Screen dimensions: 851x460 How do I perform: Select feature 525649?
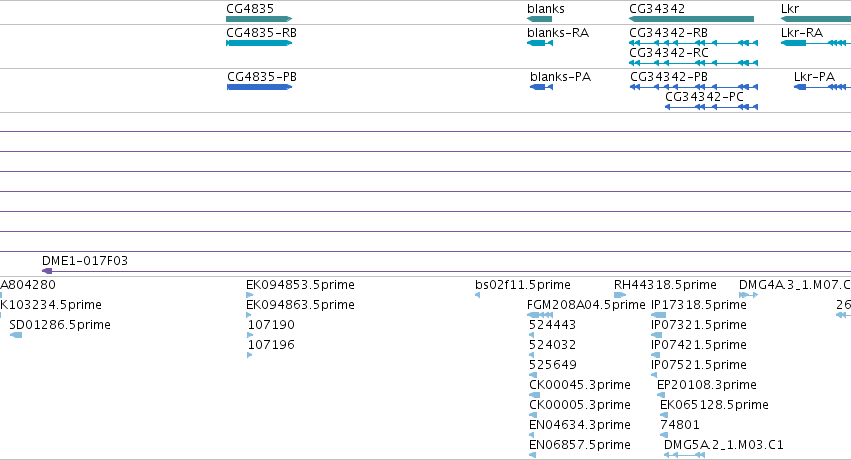coord(552,365)
